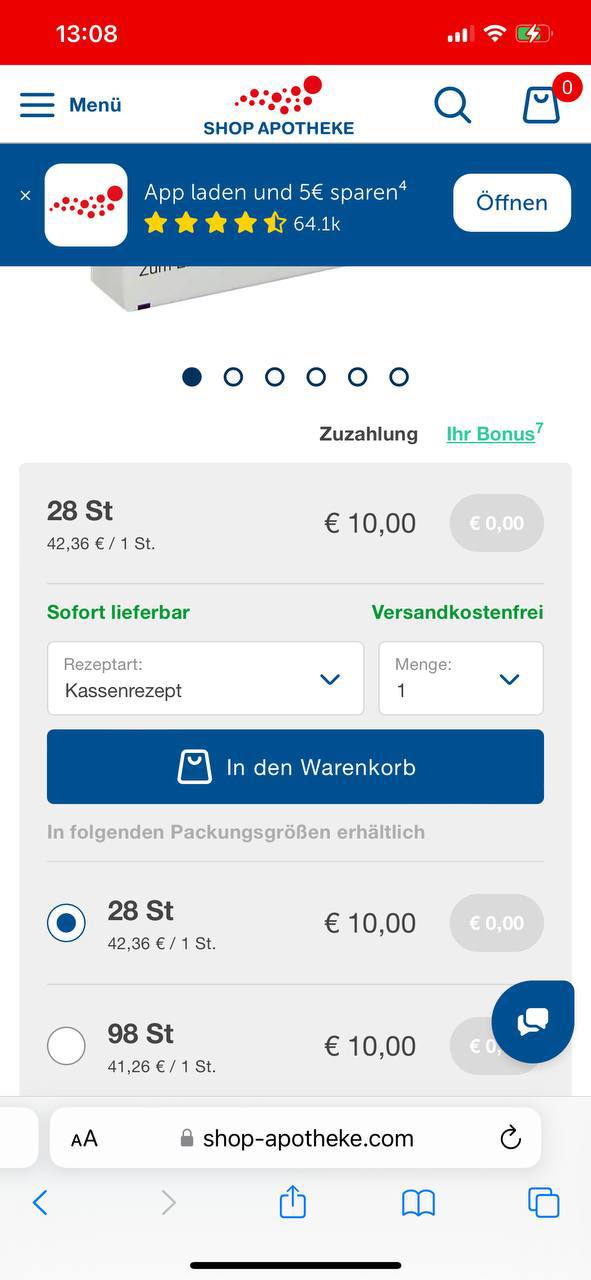The height and width of the screenshot is (1280, 591).
Task: Expand the Menge quantity dropdown
Action: pyautogui.click(x=461, y=678)
